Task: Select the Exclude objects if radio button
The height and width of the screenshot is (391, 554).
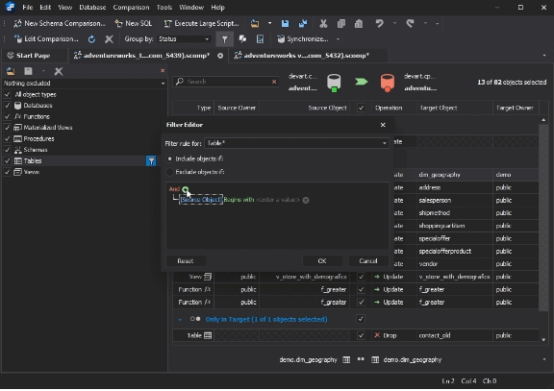Action: [170, 172]
